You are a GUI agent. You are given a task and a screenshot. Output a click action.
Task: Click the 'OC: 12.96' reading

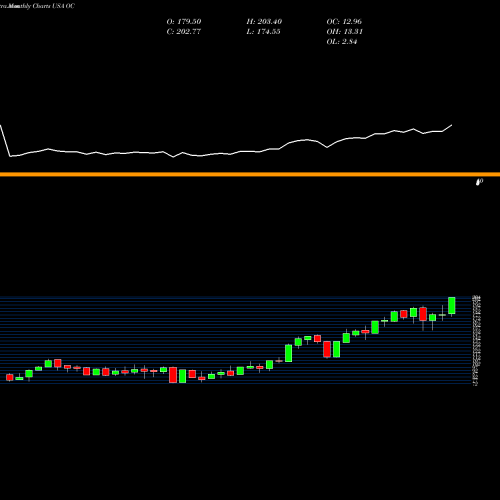pyautogui.click(x=344, y=22)
